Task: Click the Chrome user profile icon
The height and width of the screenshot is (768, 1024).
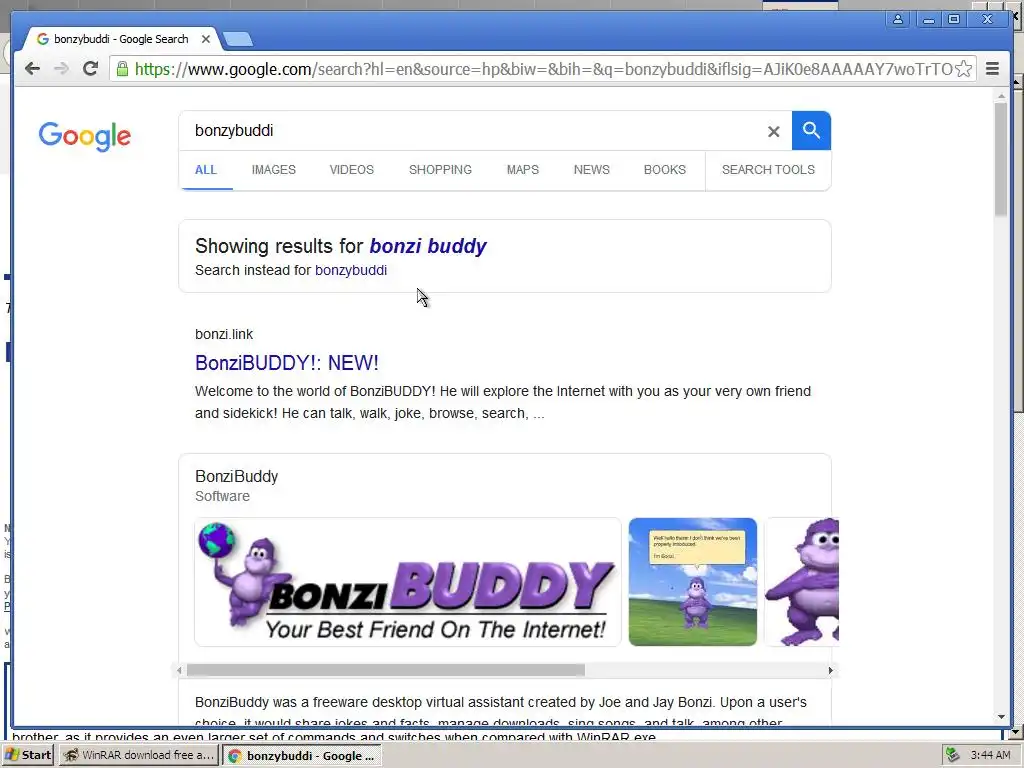Action: click(x=898, y=20)
